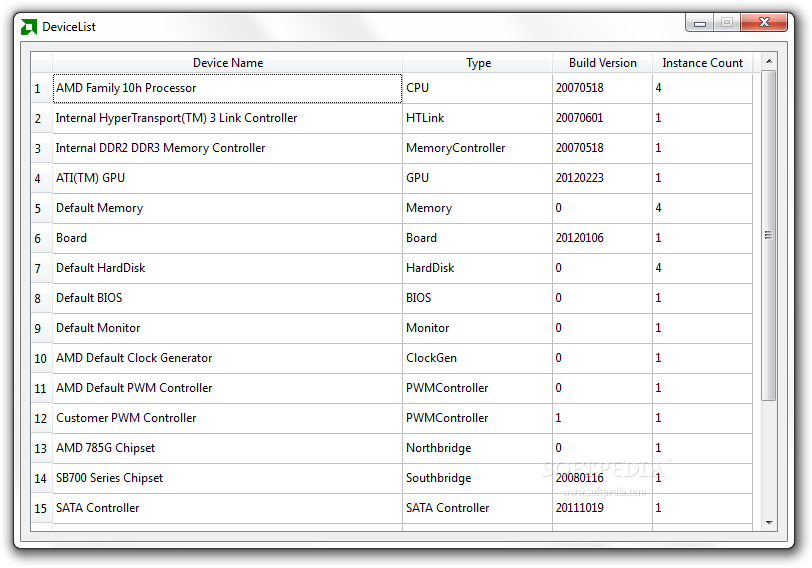The height and width of the screenshot is (568, 812).
Task: Sort by Build Version column header
Action: click(x=602, y=63)
